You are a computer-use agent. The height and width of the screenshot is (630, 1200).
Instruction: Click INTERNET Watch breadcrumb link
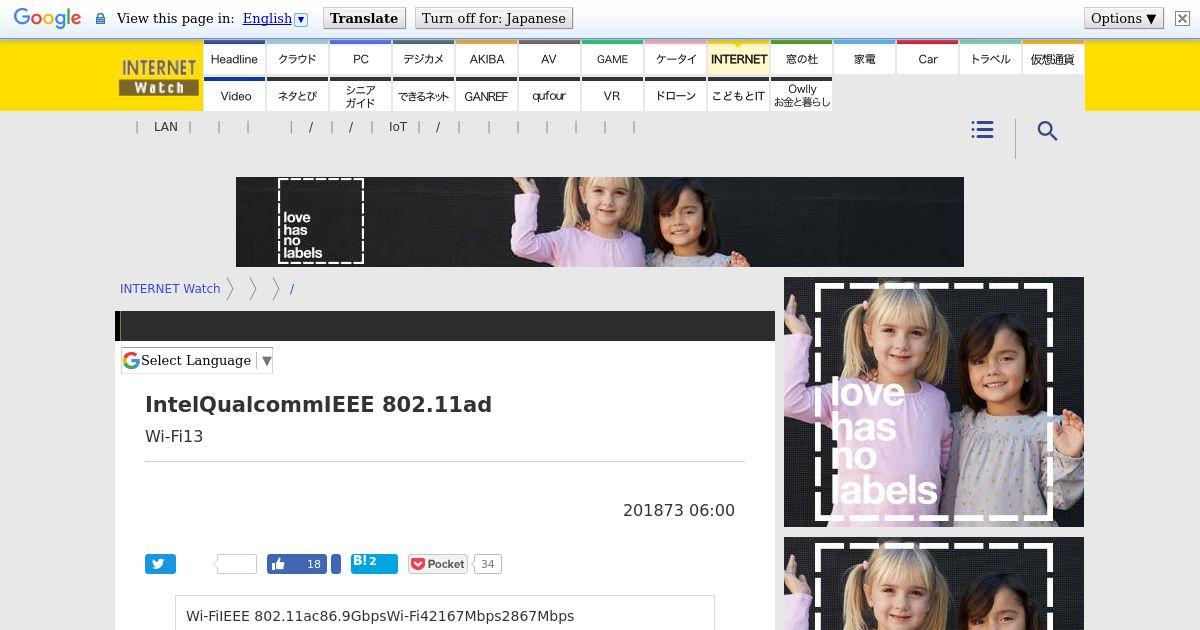tap(170, 288)
